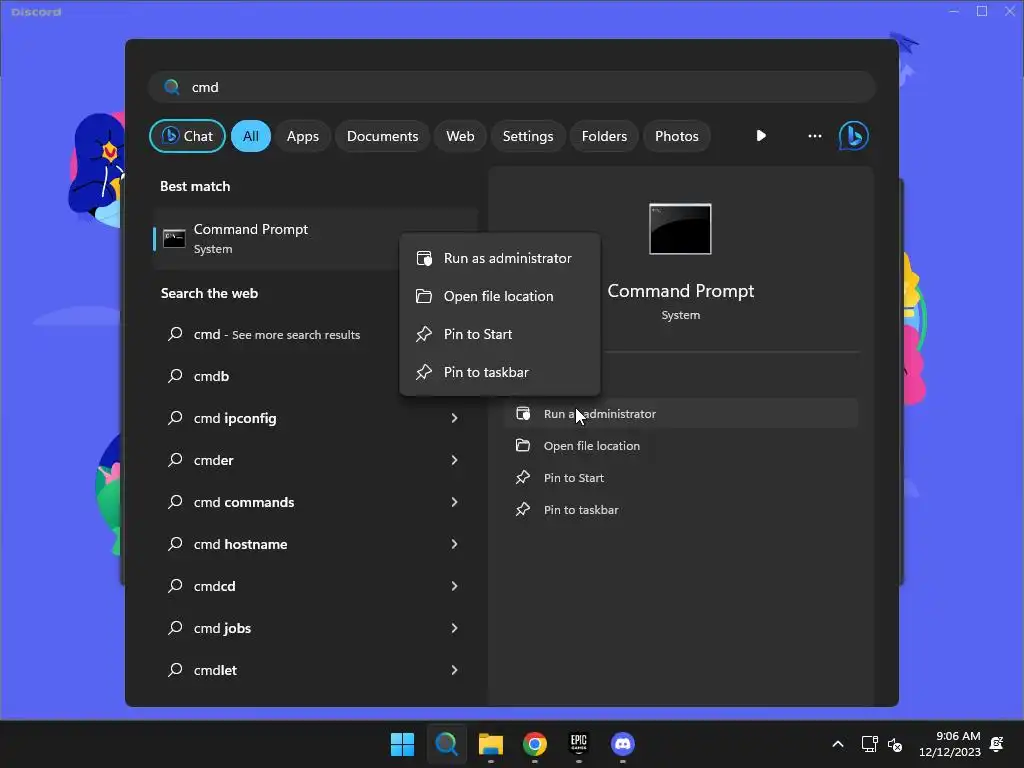Screen dimensions: 1024x768
Task: Open the three-dots more options menu
Action: (814, 136)
